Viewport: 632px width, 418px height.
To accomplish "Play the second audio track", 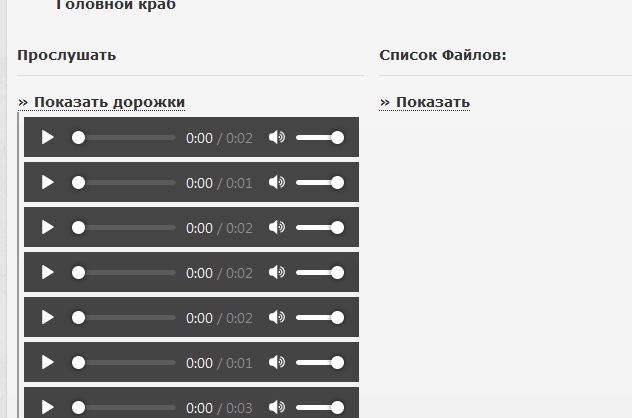I will (x=47, y=183).
